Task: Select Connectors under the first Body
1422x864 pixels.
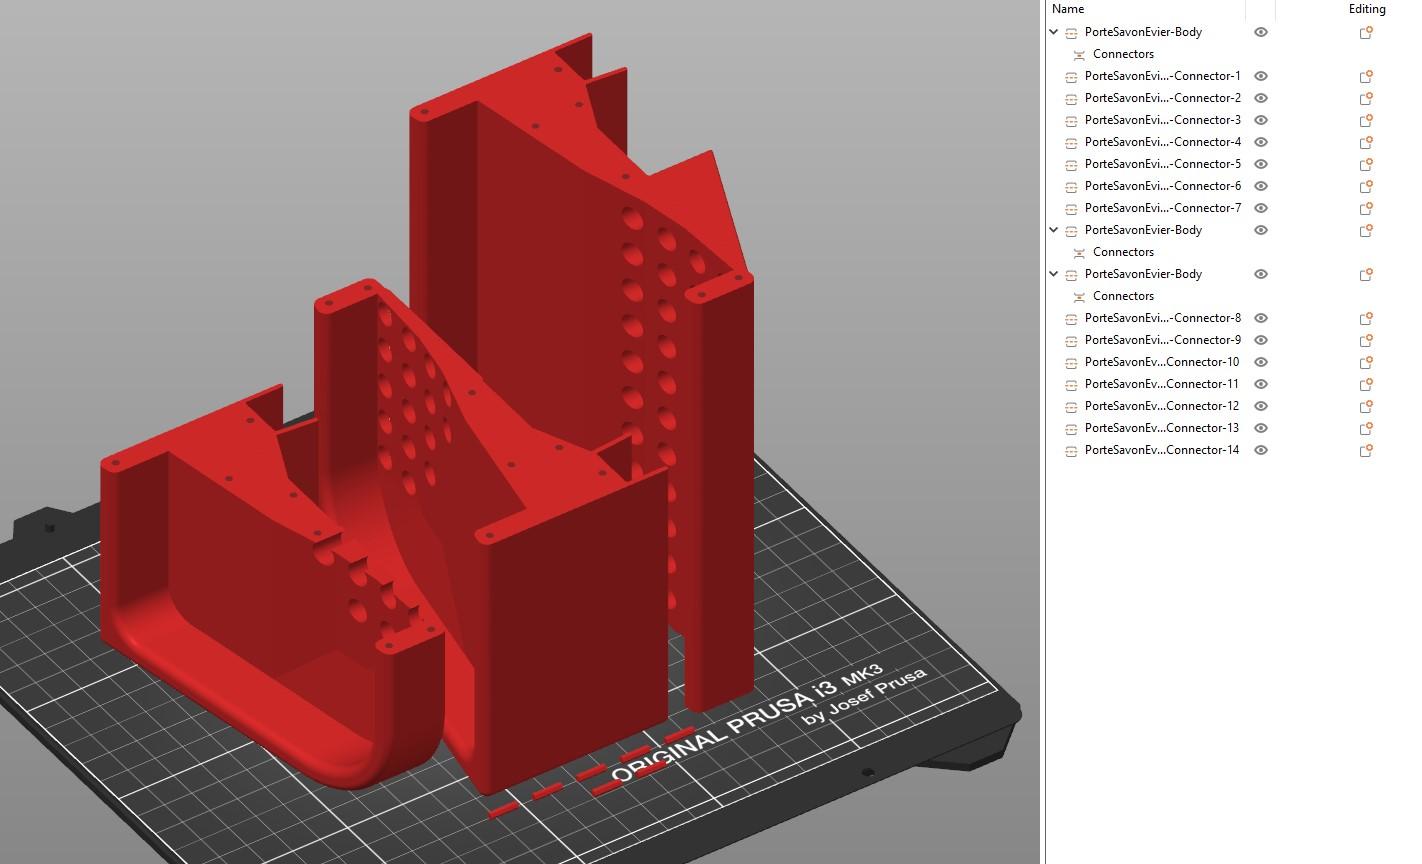Action: pyautogui.click(x=1123, y=54)
